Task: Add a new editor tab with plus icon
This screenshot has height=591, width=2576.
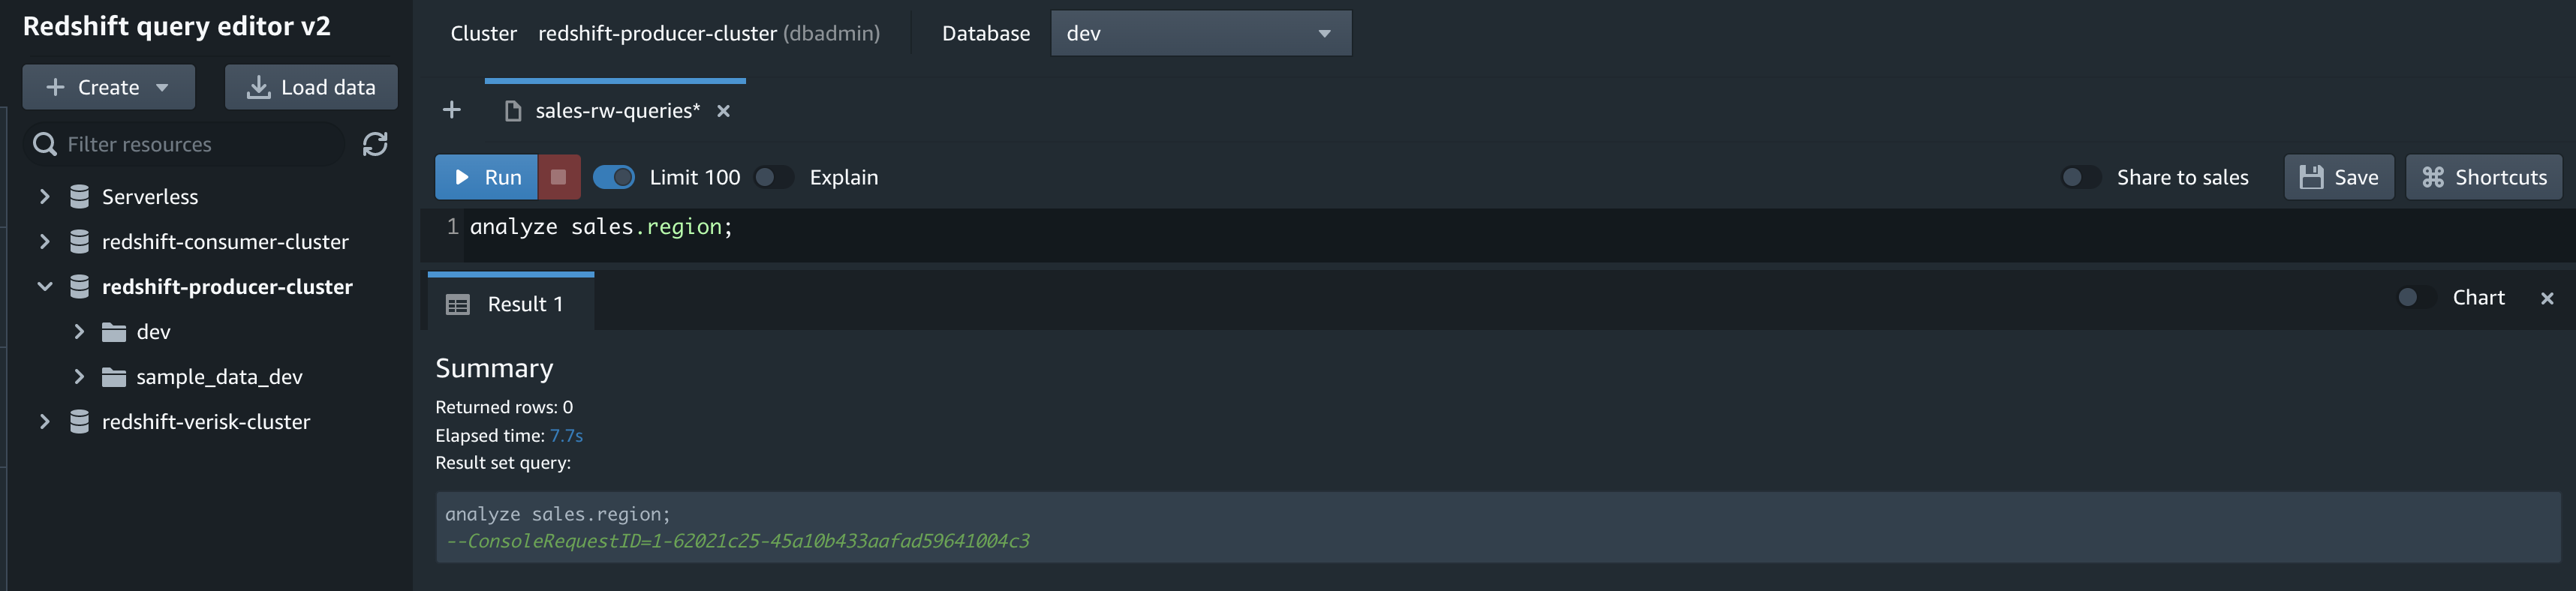Action: tap(452, 110)
